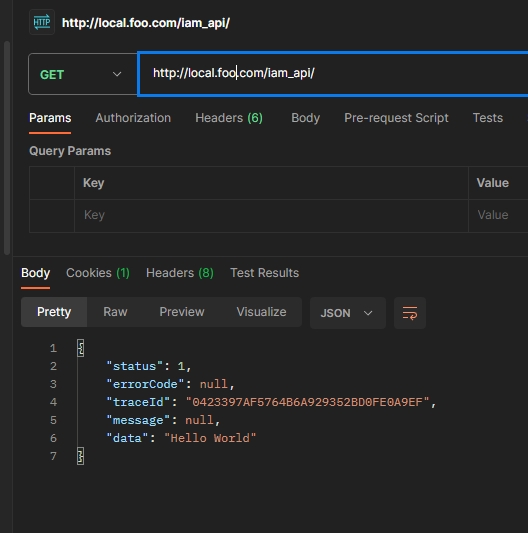Open the request Body tab
Viewport: 528px width, 533px height.
(x=305, y=118)
